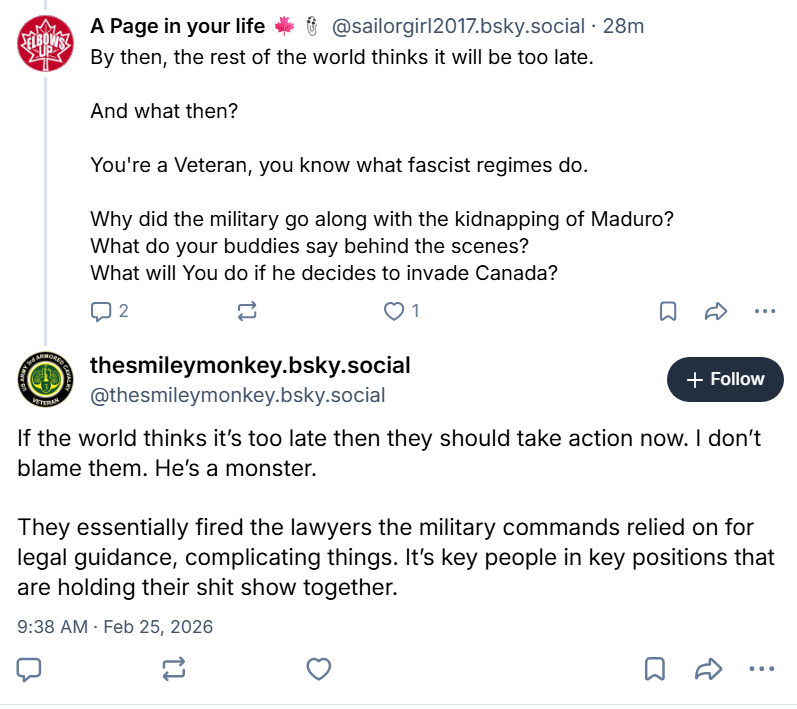Bookmark the sailorgirl2017 post
The width and height of the screenshot is (797, 709).
[668, 311]
